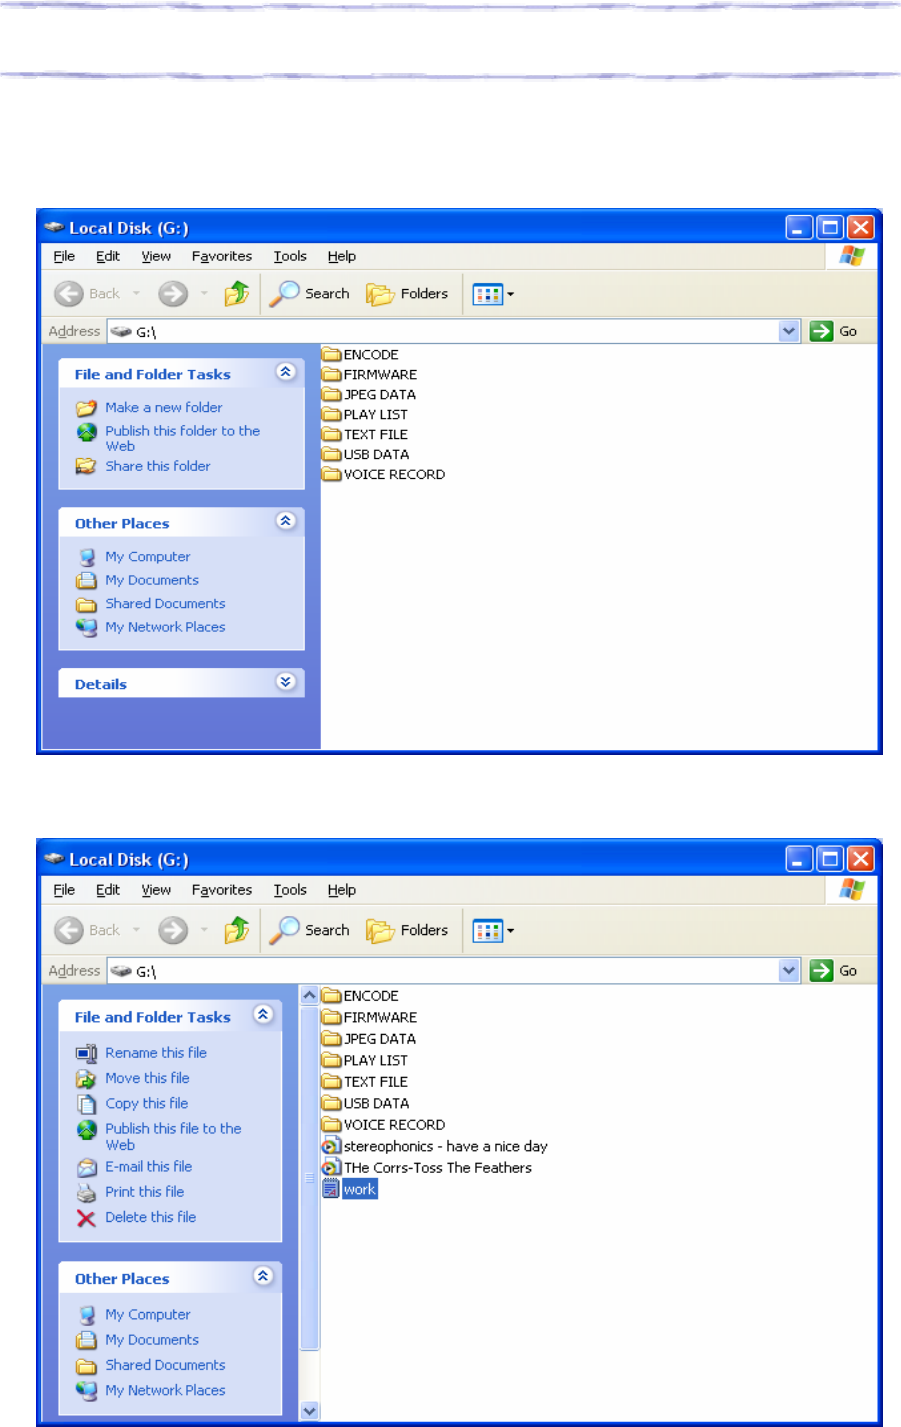Click Up folder icon in upper window
901x1427 pixels.
237,294
